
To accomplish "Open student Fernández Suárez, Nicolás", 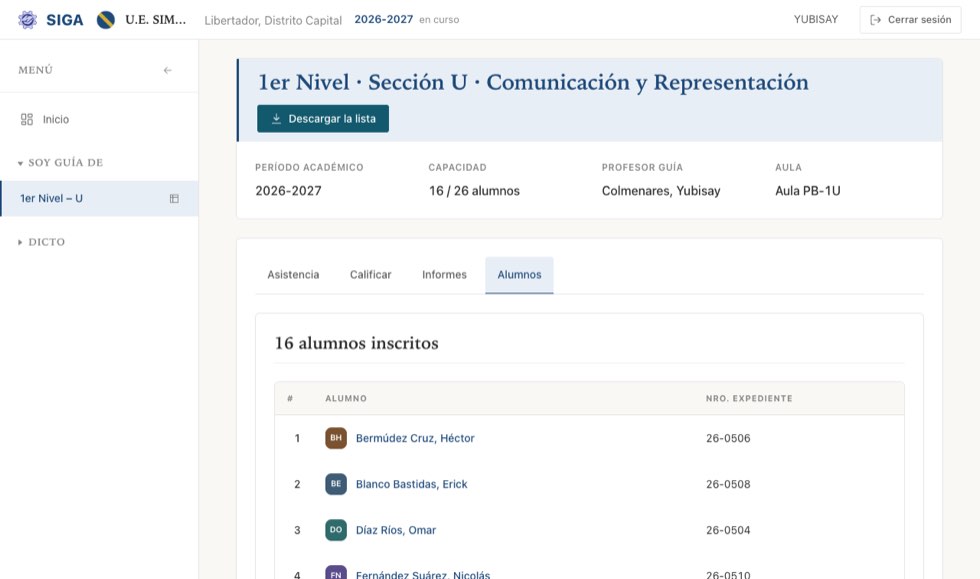I will tap(423, 574).
